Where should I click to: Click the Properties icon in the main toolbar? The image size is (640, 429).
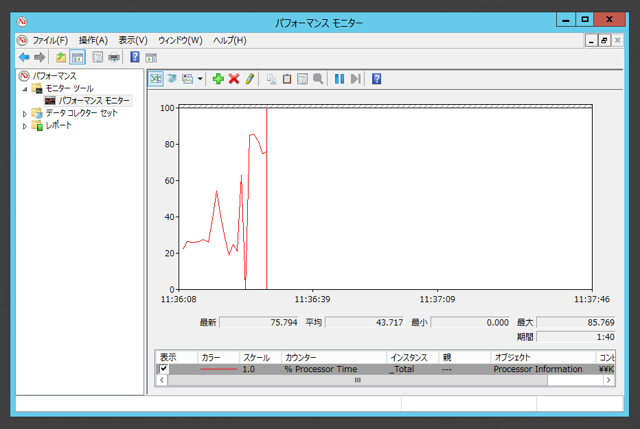[97, 57]
